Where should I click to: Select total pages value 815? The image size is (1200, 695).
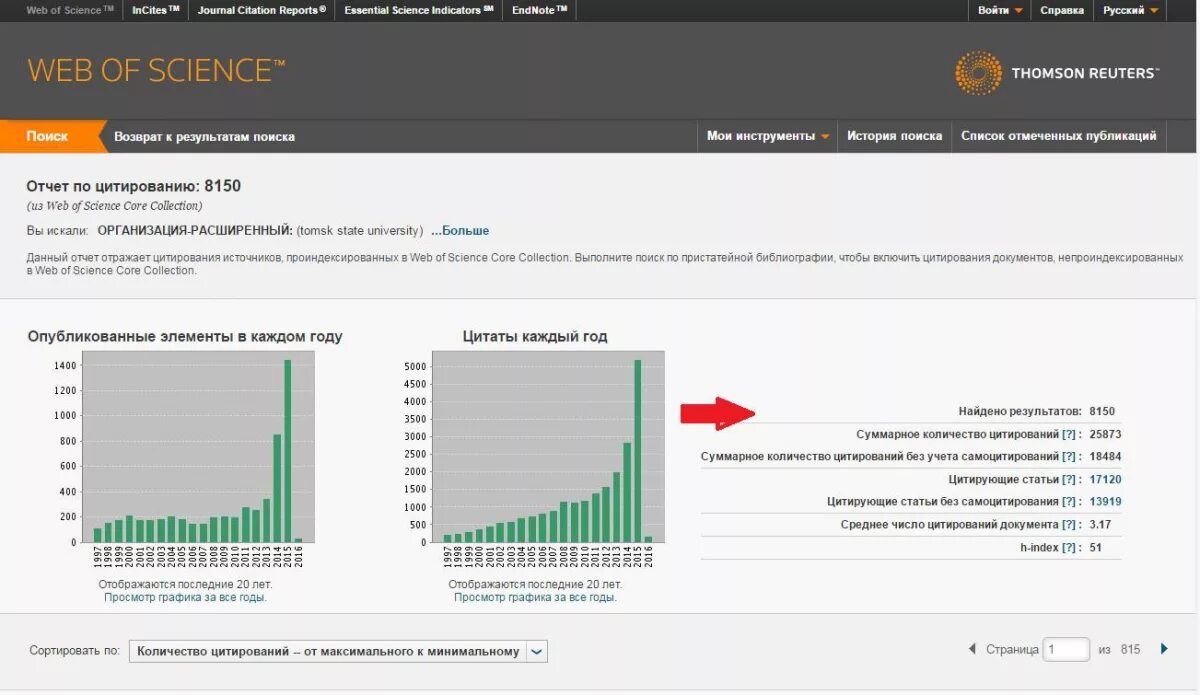[x=1130, y=649]
